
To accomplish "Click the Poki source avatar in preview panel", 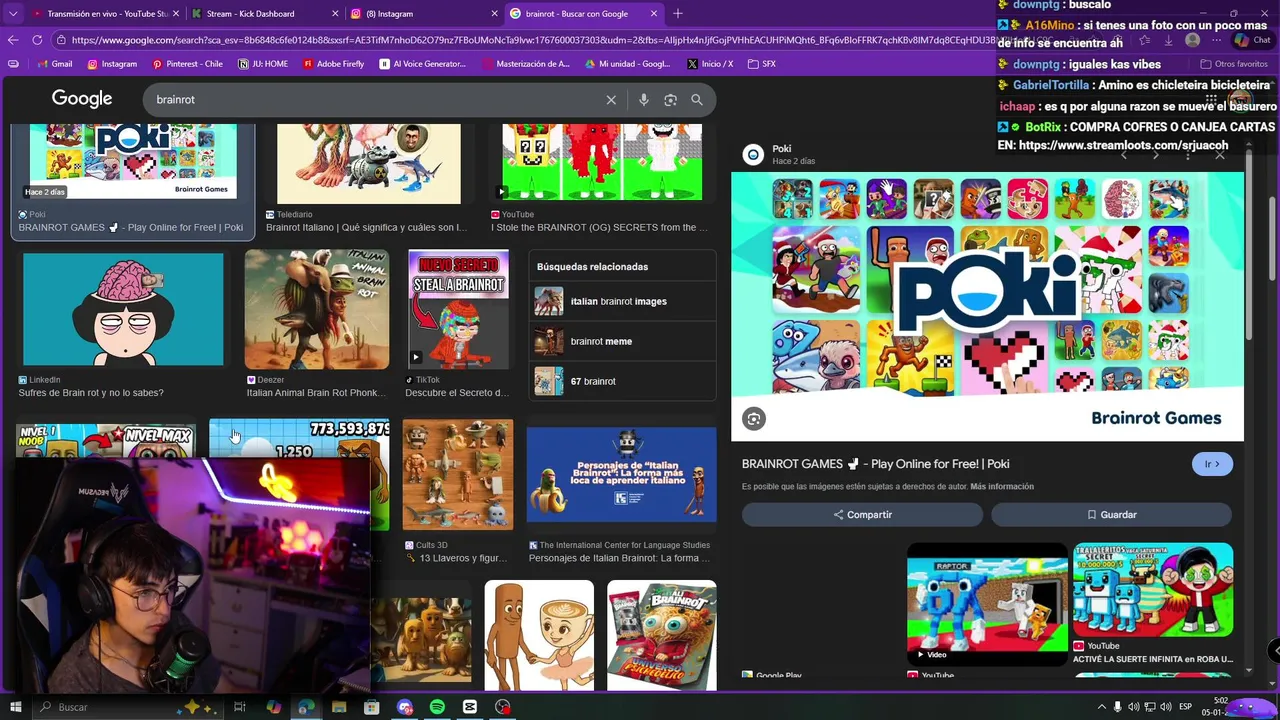I will (753, 154).
